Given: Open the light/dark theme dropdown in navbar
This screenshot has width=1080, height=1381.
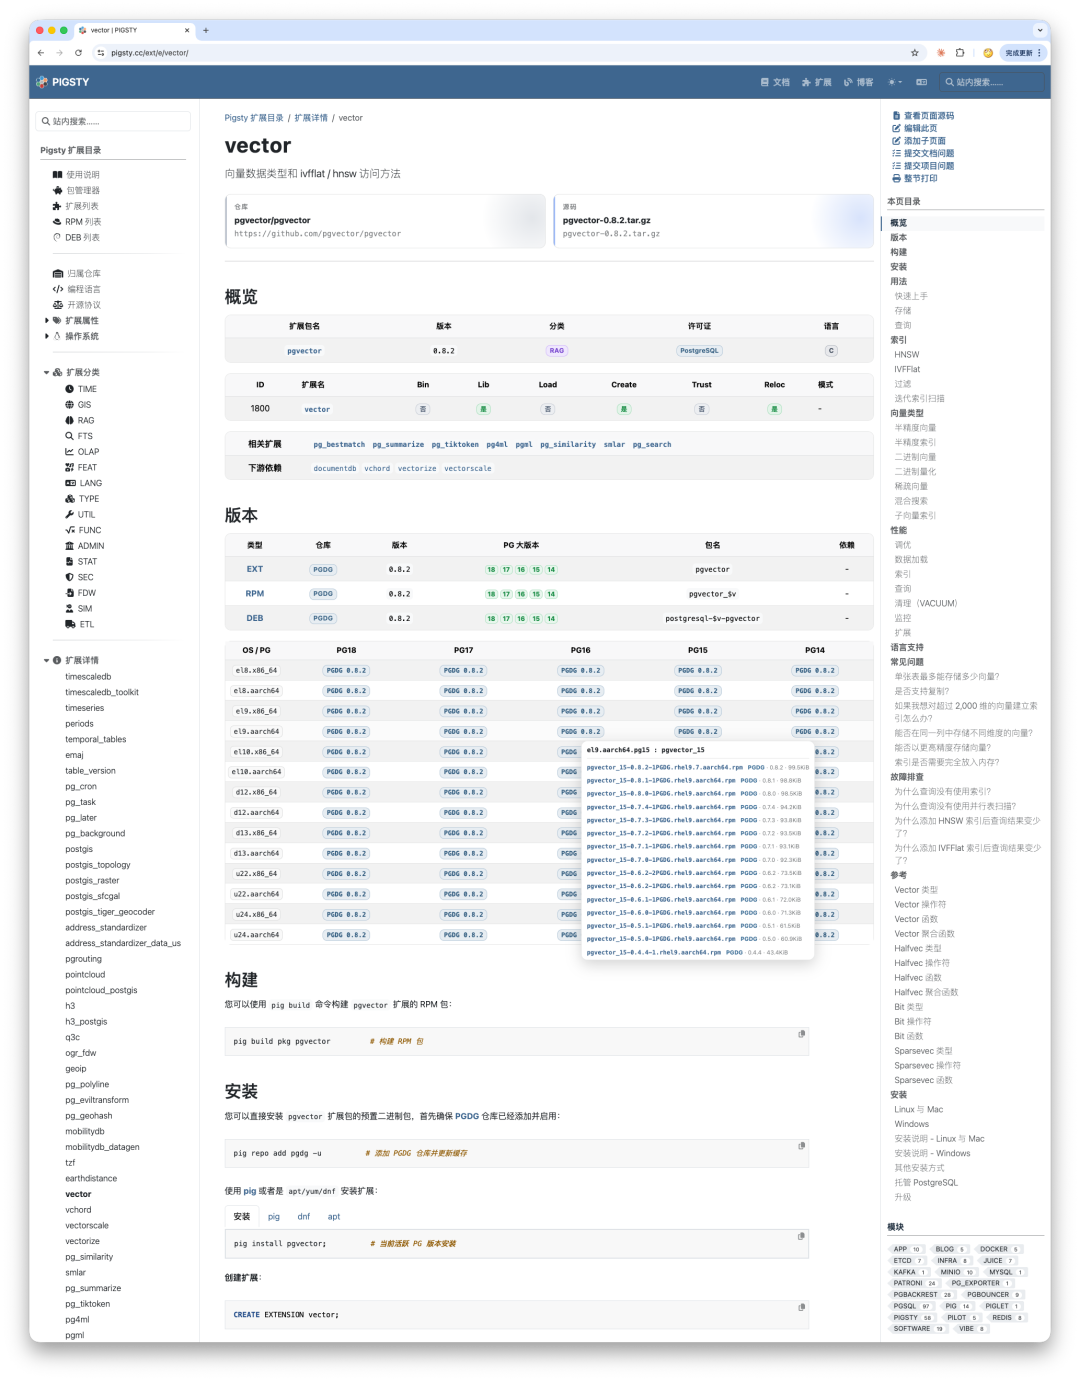Looking at the screenshot, I should click(895, 82).
